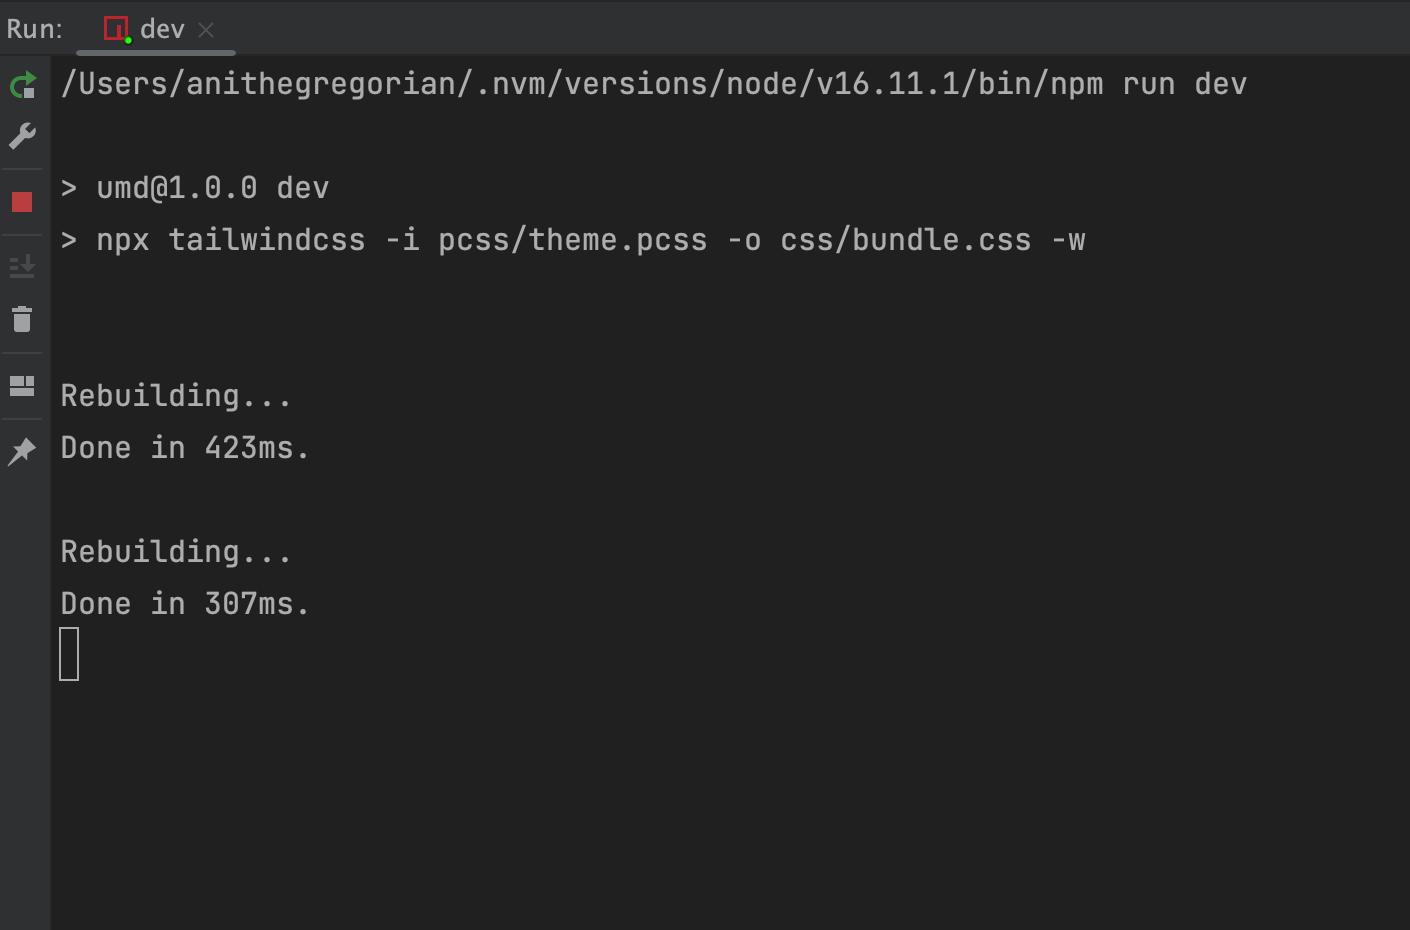Click the npm icon on dev tab
The image size is (1410, 930).
(x=117, y=29)
